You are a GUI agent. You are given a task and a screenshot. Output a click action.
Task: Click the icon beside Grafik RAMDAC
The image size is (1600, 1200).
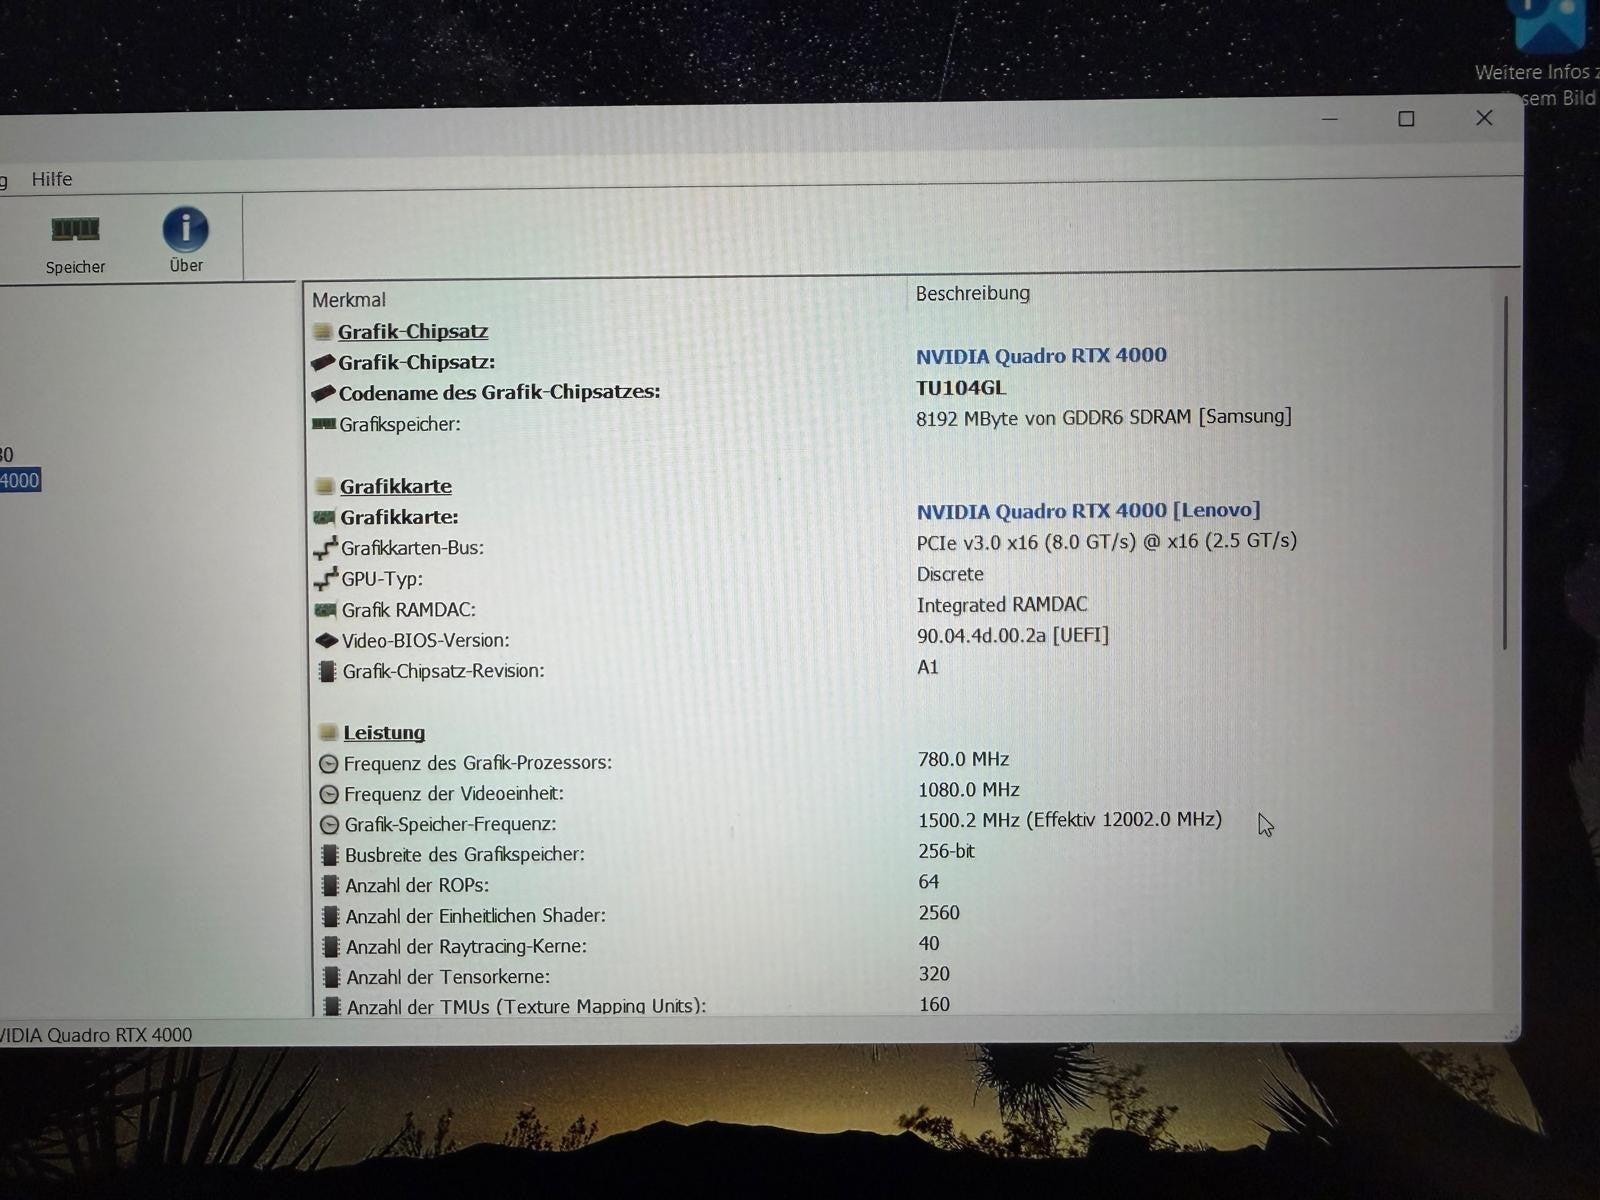(326, 609)
